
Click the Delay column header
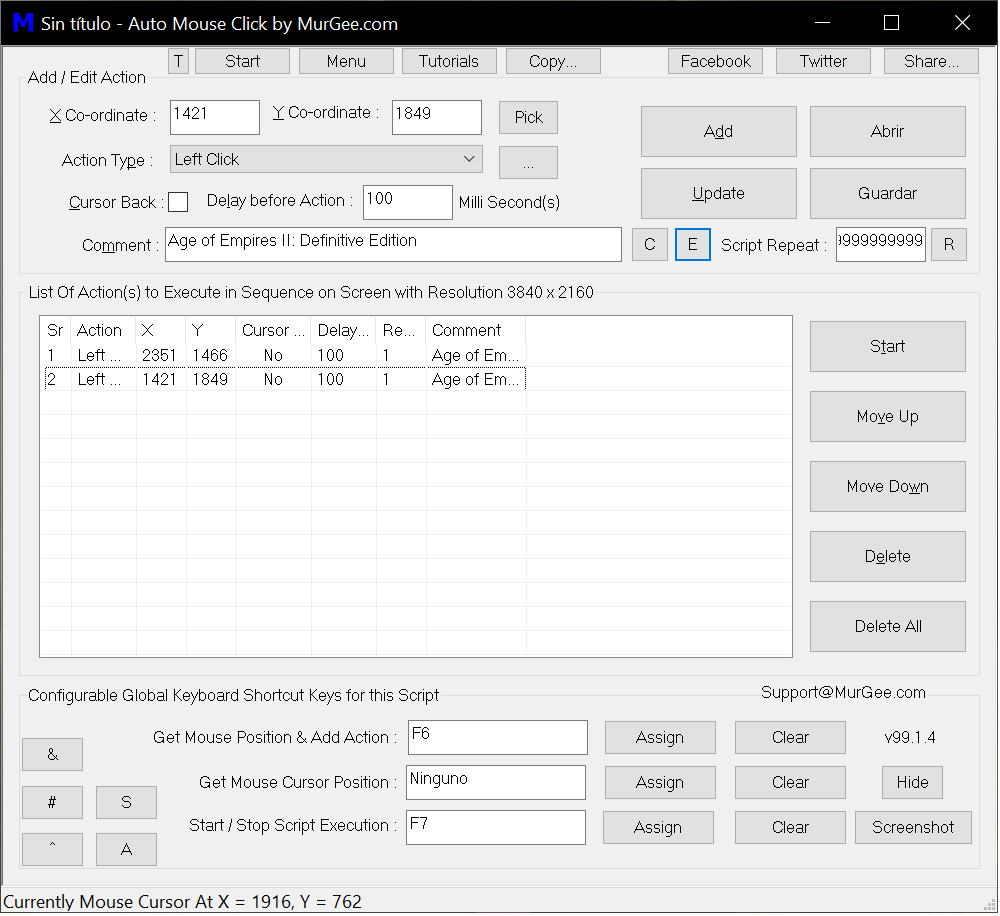coord(344,330)
